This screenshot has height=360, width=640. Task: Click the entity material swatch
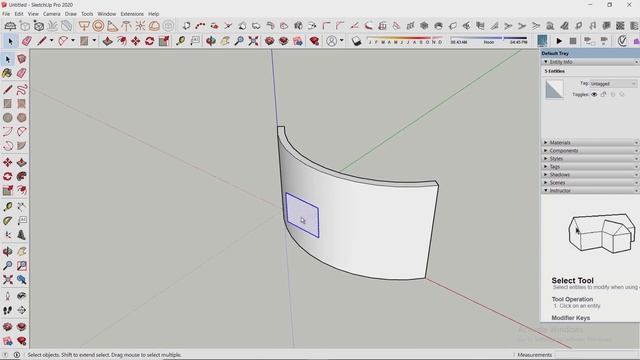click(x=554, y=89)
